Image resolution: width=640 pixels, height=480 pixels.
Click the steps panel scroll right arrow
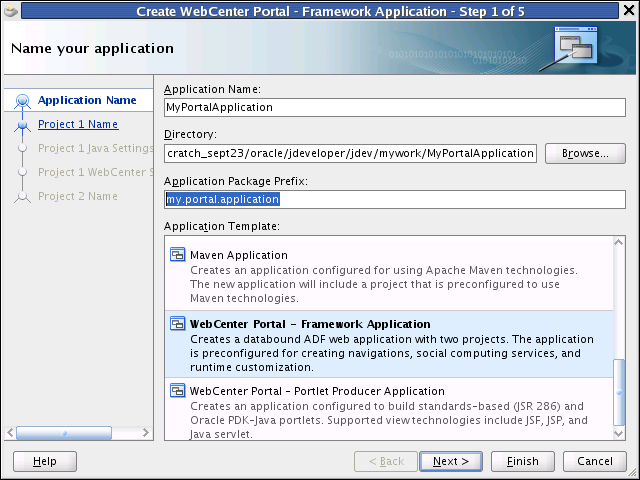click(x=146, y=433)
